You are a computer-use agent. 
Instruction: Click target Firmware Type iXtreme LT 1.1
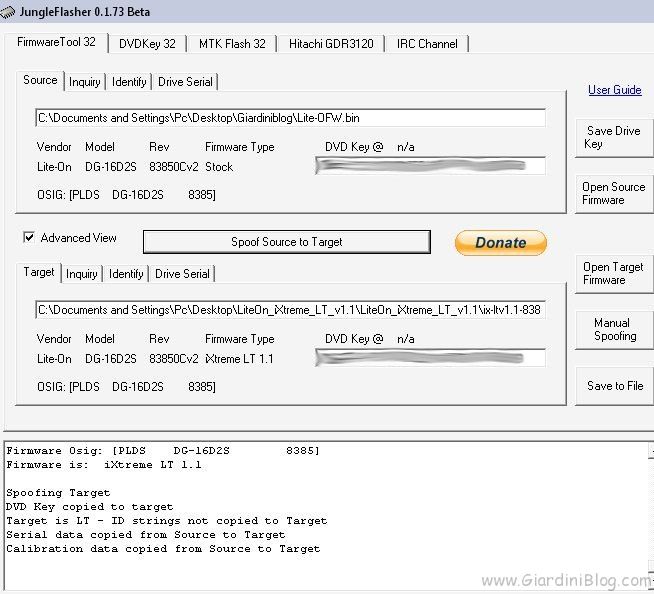point(239,359)
